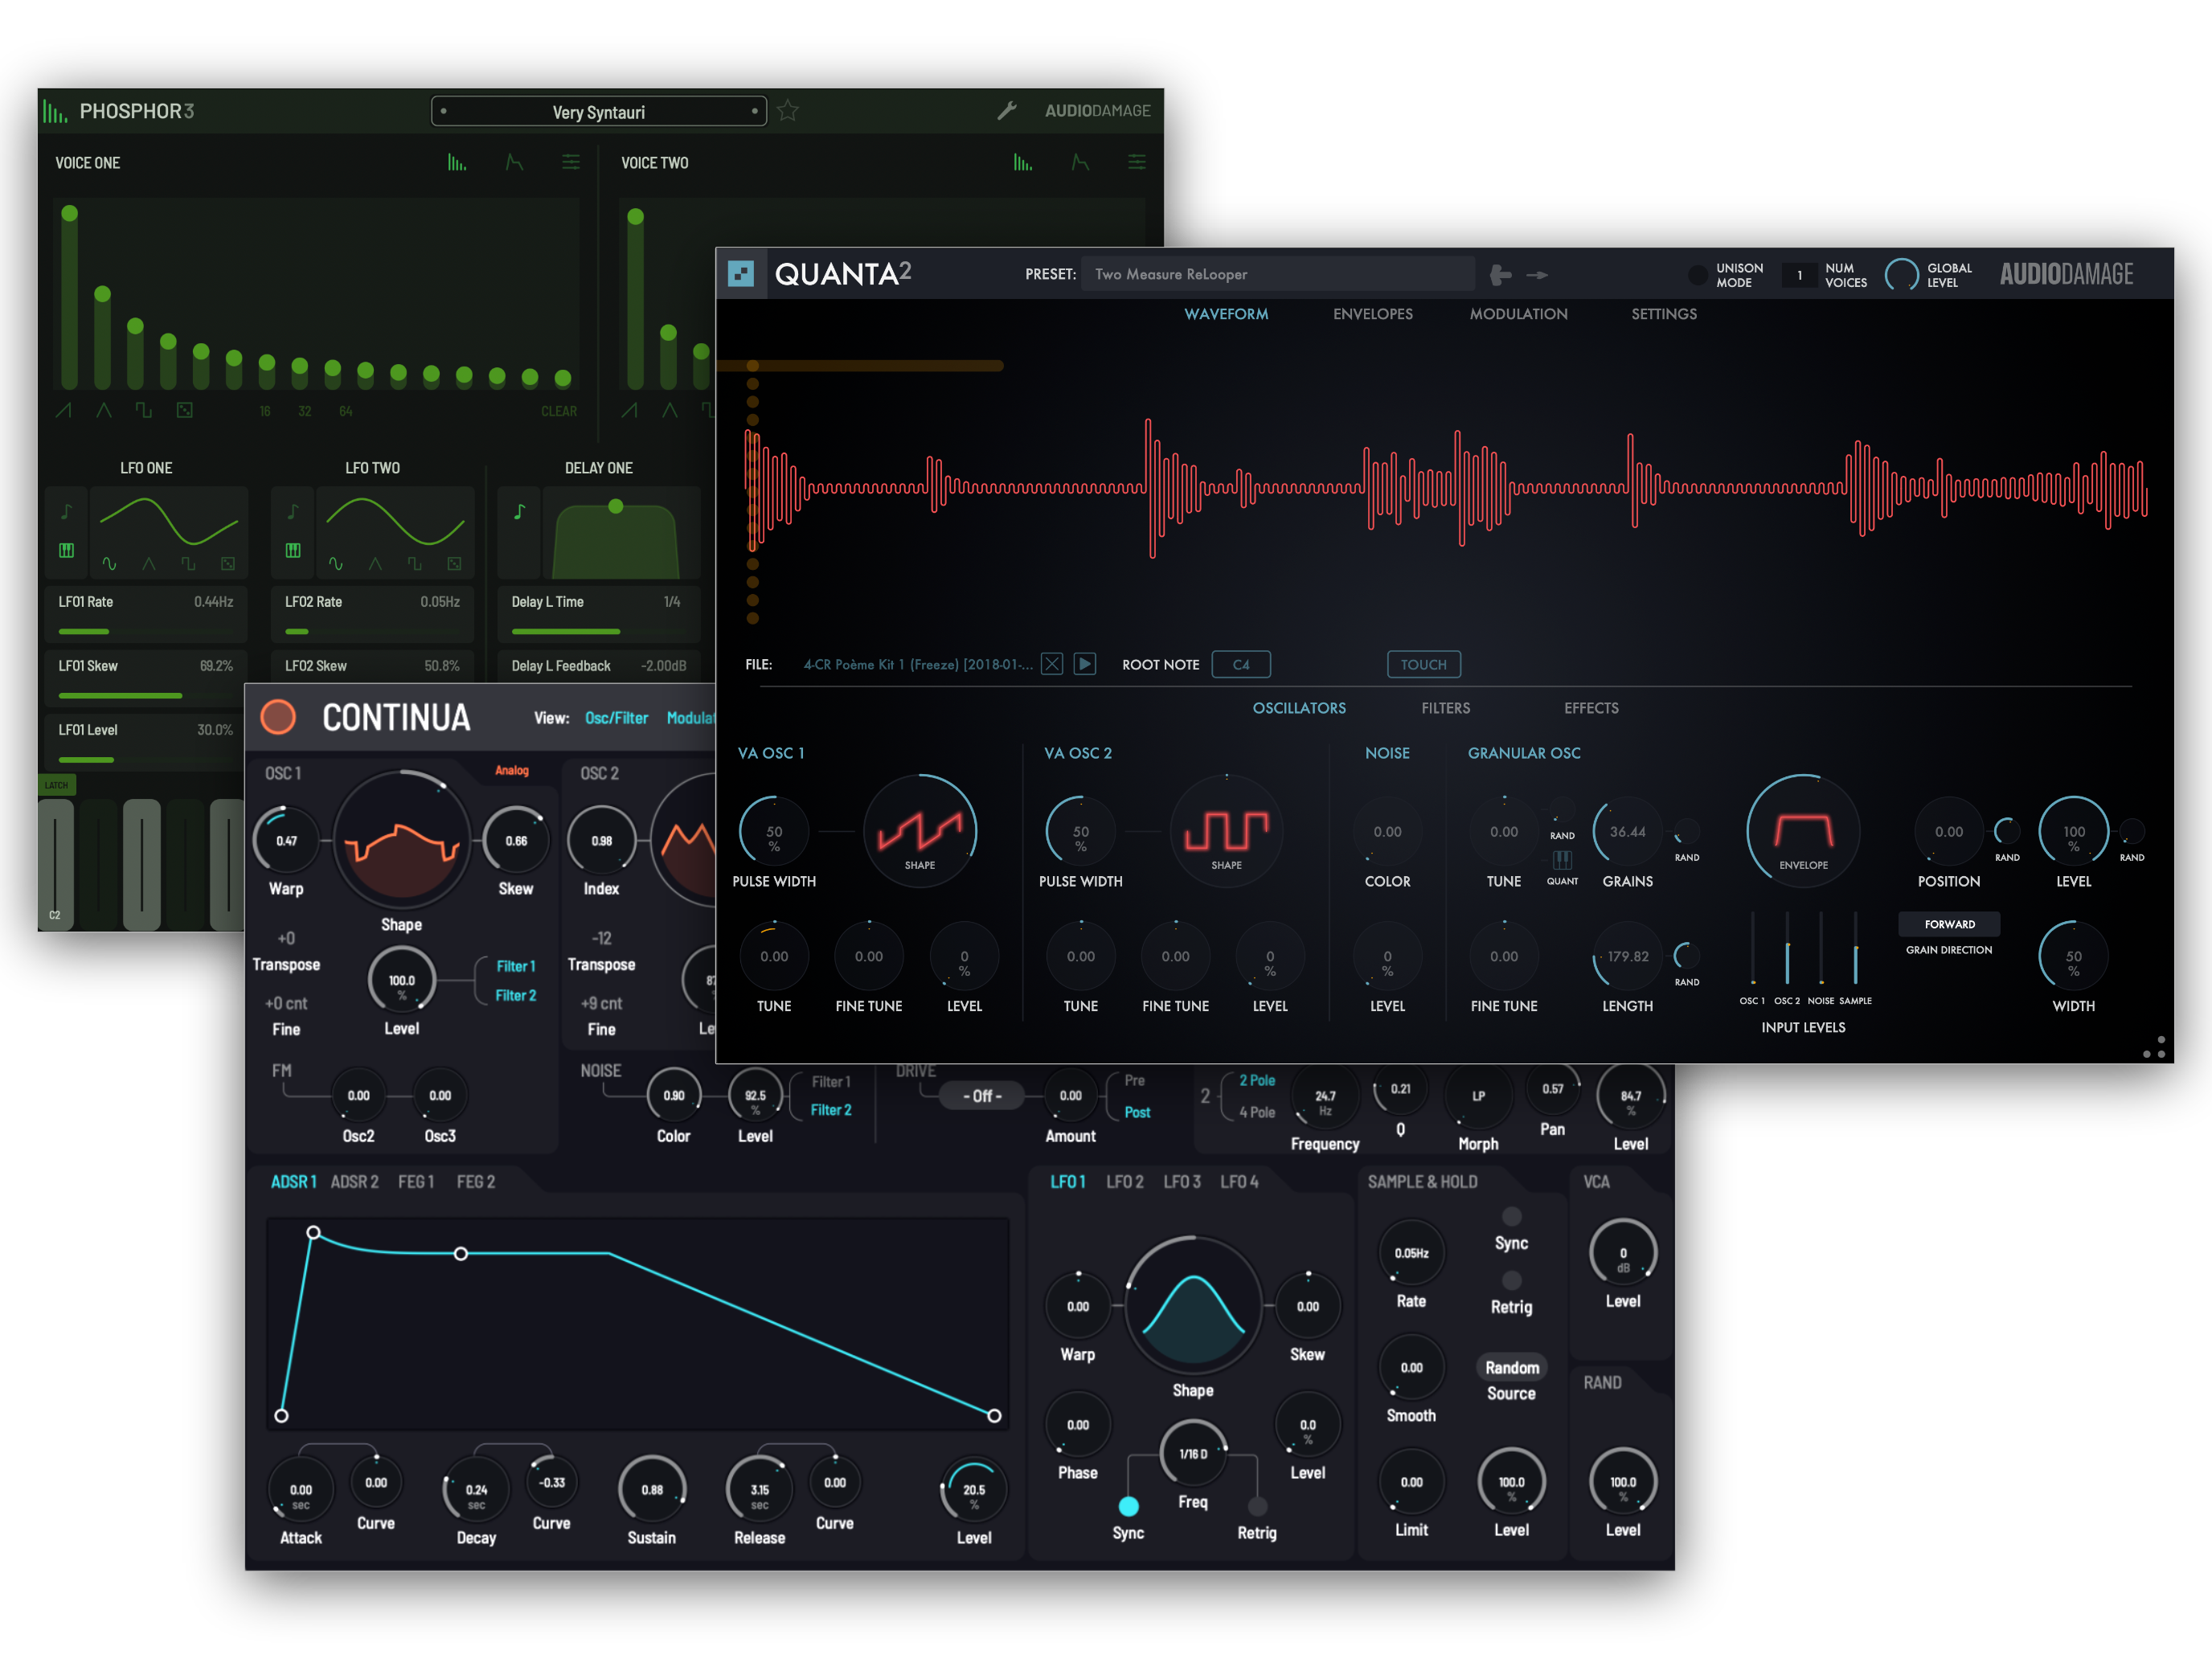2212x1659 pixels.
Task: Open the Sample & Hold Random source selector
Action: coord(1511,1367)
